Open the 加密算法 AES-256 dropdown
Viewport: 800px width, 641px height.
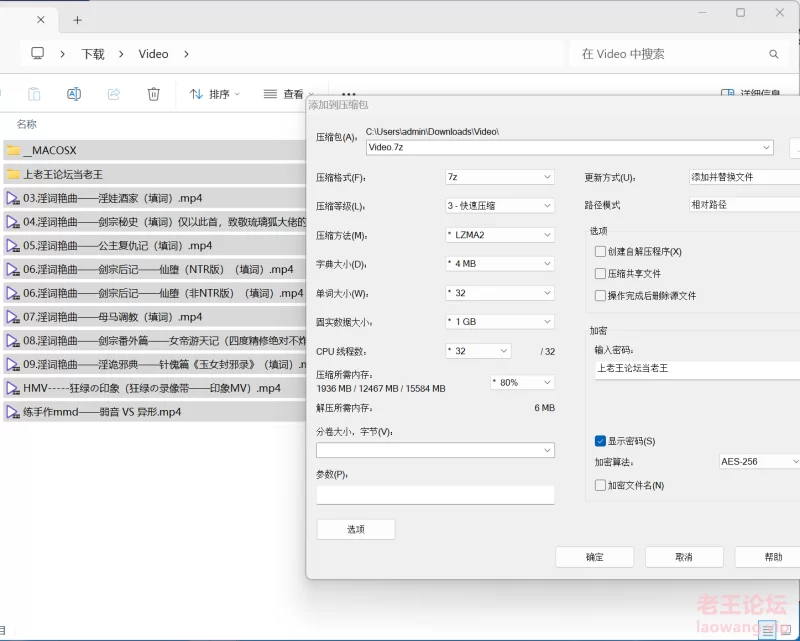coord(758,462)
